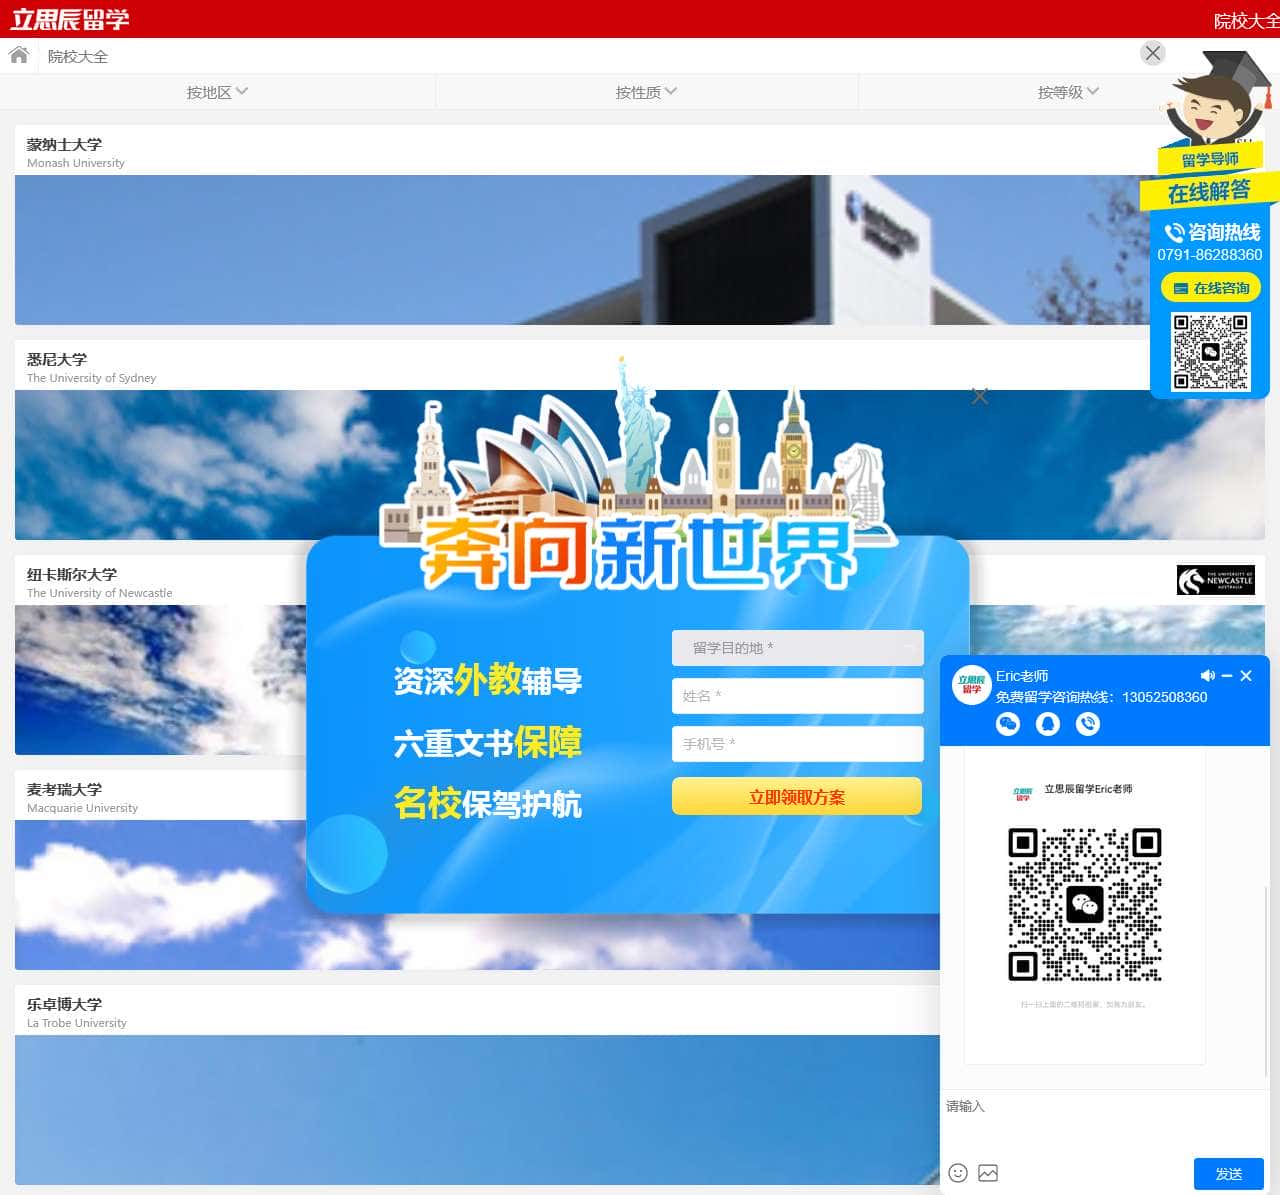Expand the 按等级 filter dropdown

(1068, 92)
